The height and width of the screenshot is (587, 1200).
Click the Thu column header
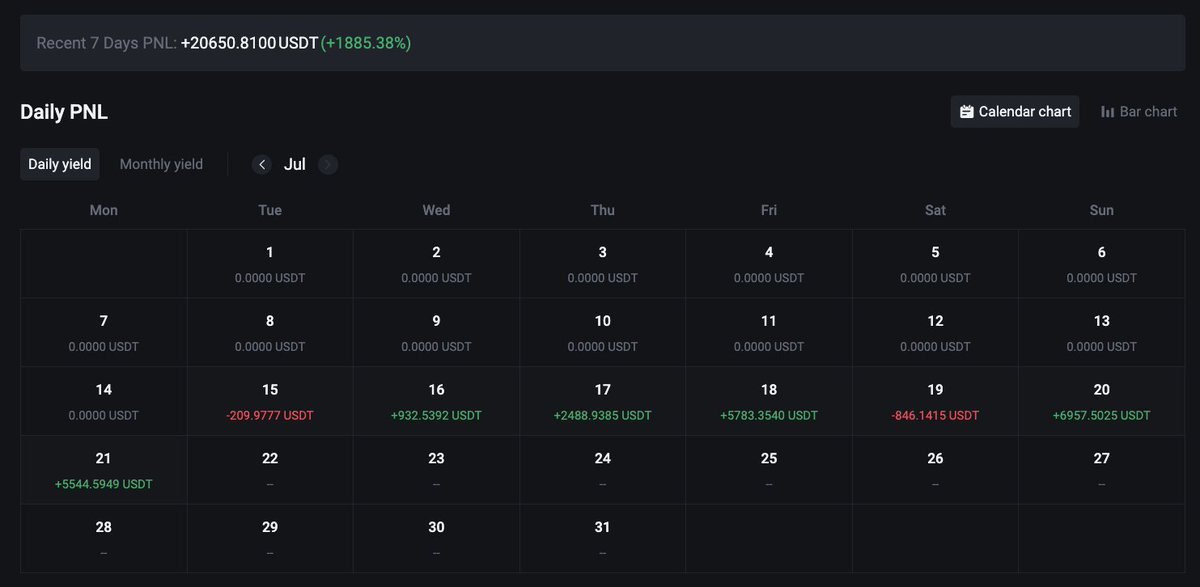[x=603, y=210]
